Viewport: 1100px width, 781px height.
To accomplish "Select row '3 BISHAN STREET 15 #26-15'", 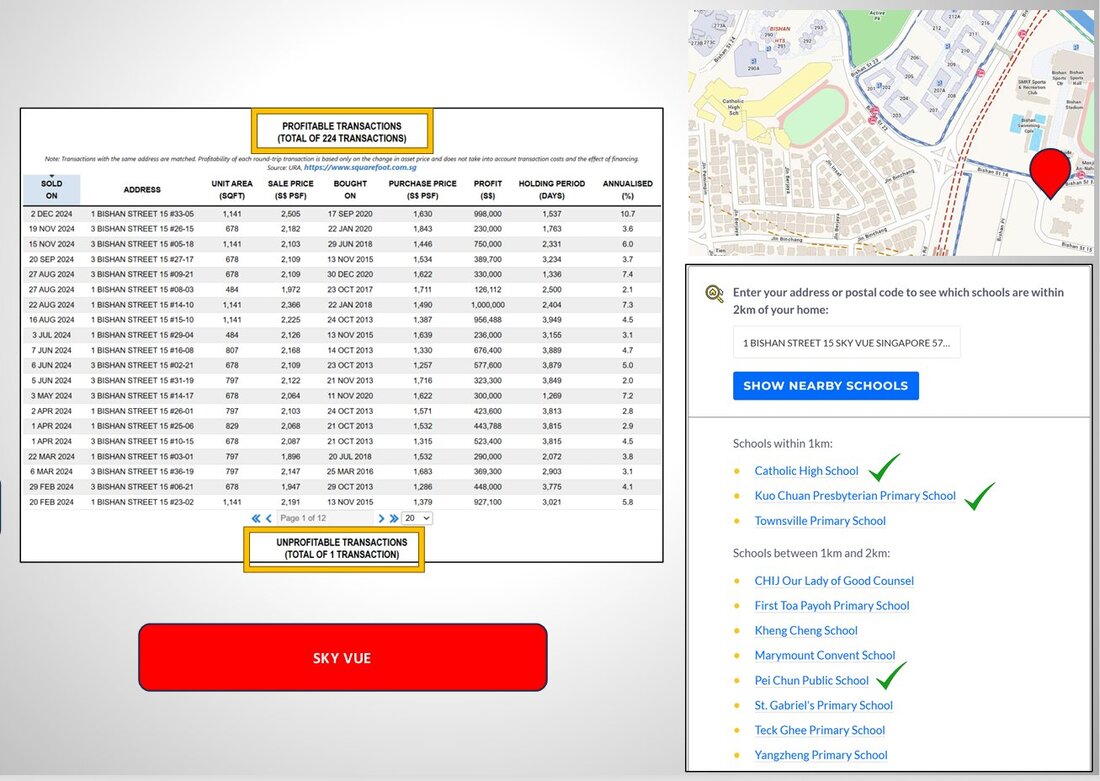I will tap(342, 229).
